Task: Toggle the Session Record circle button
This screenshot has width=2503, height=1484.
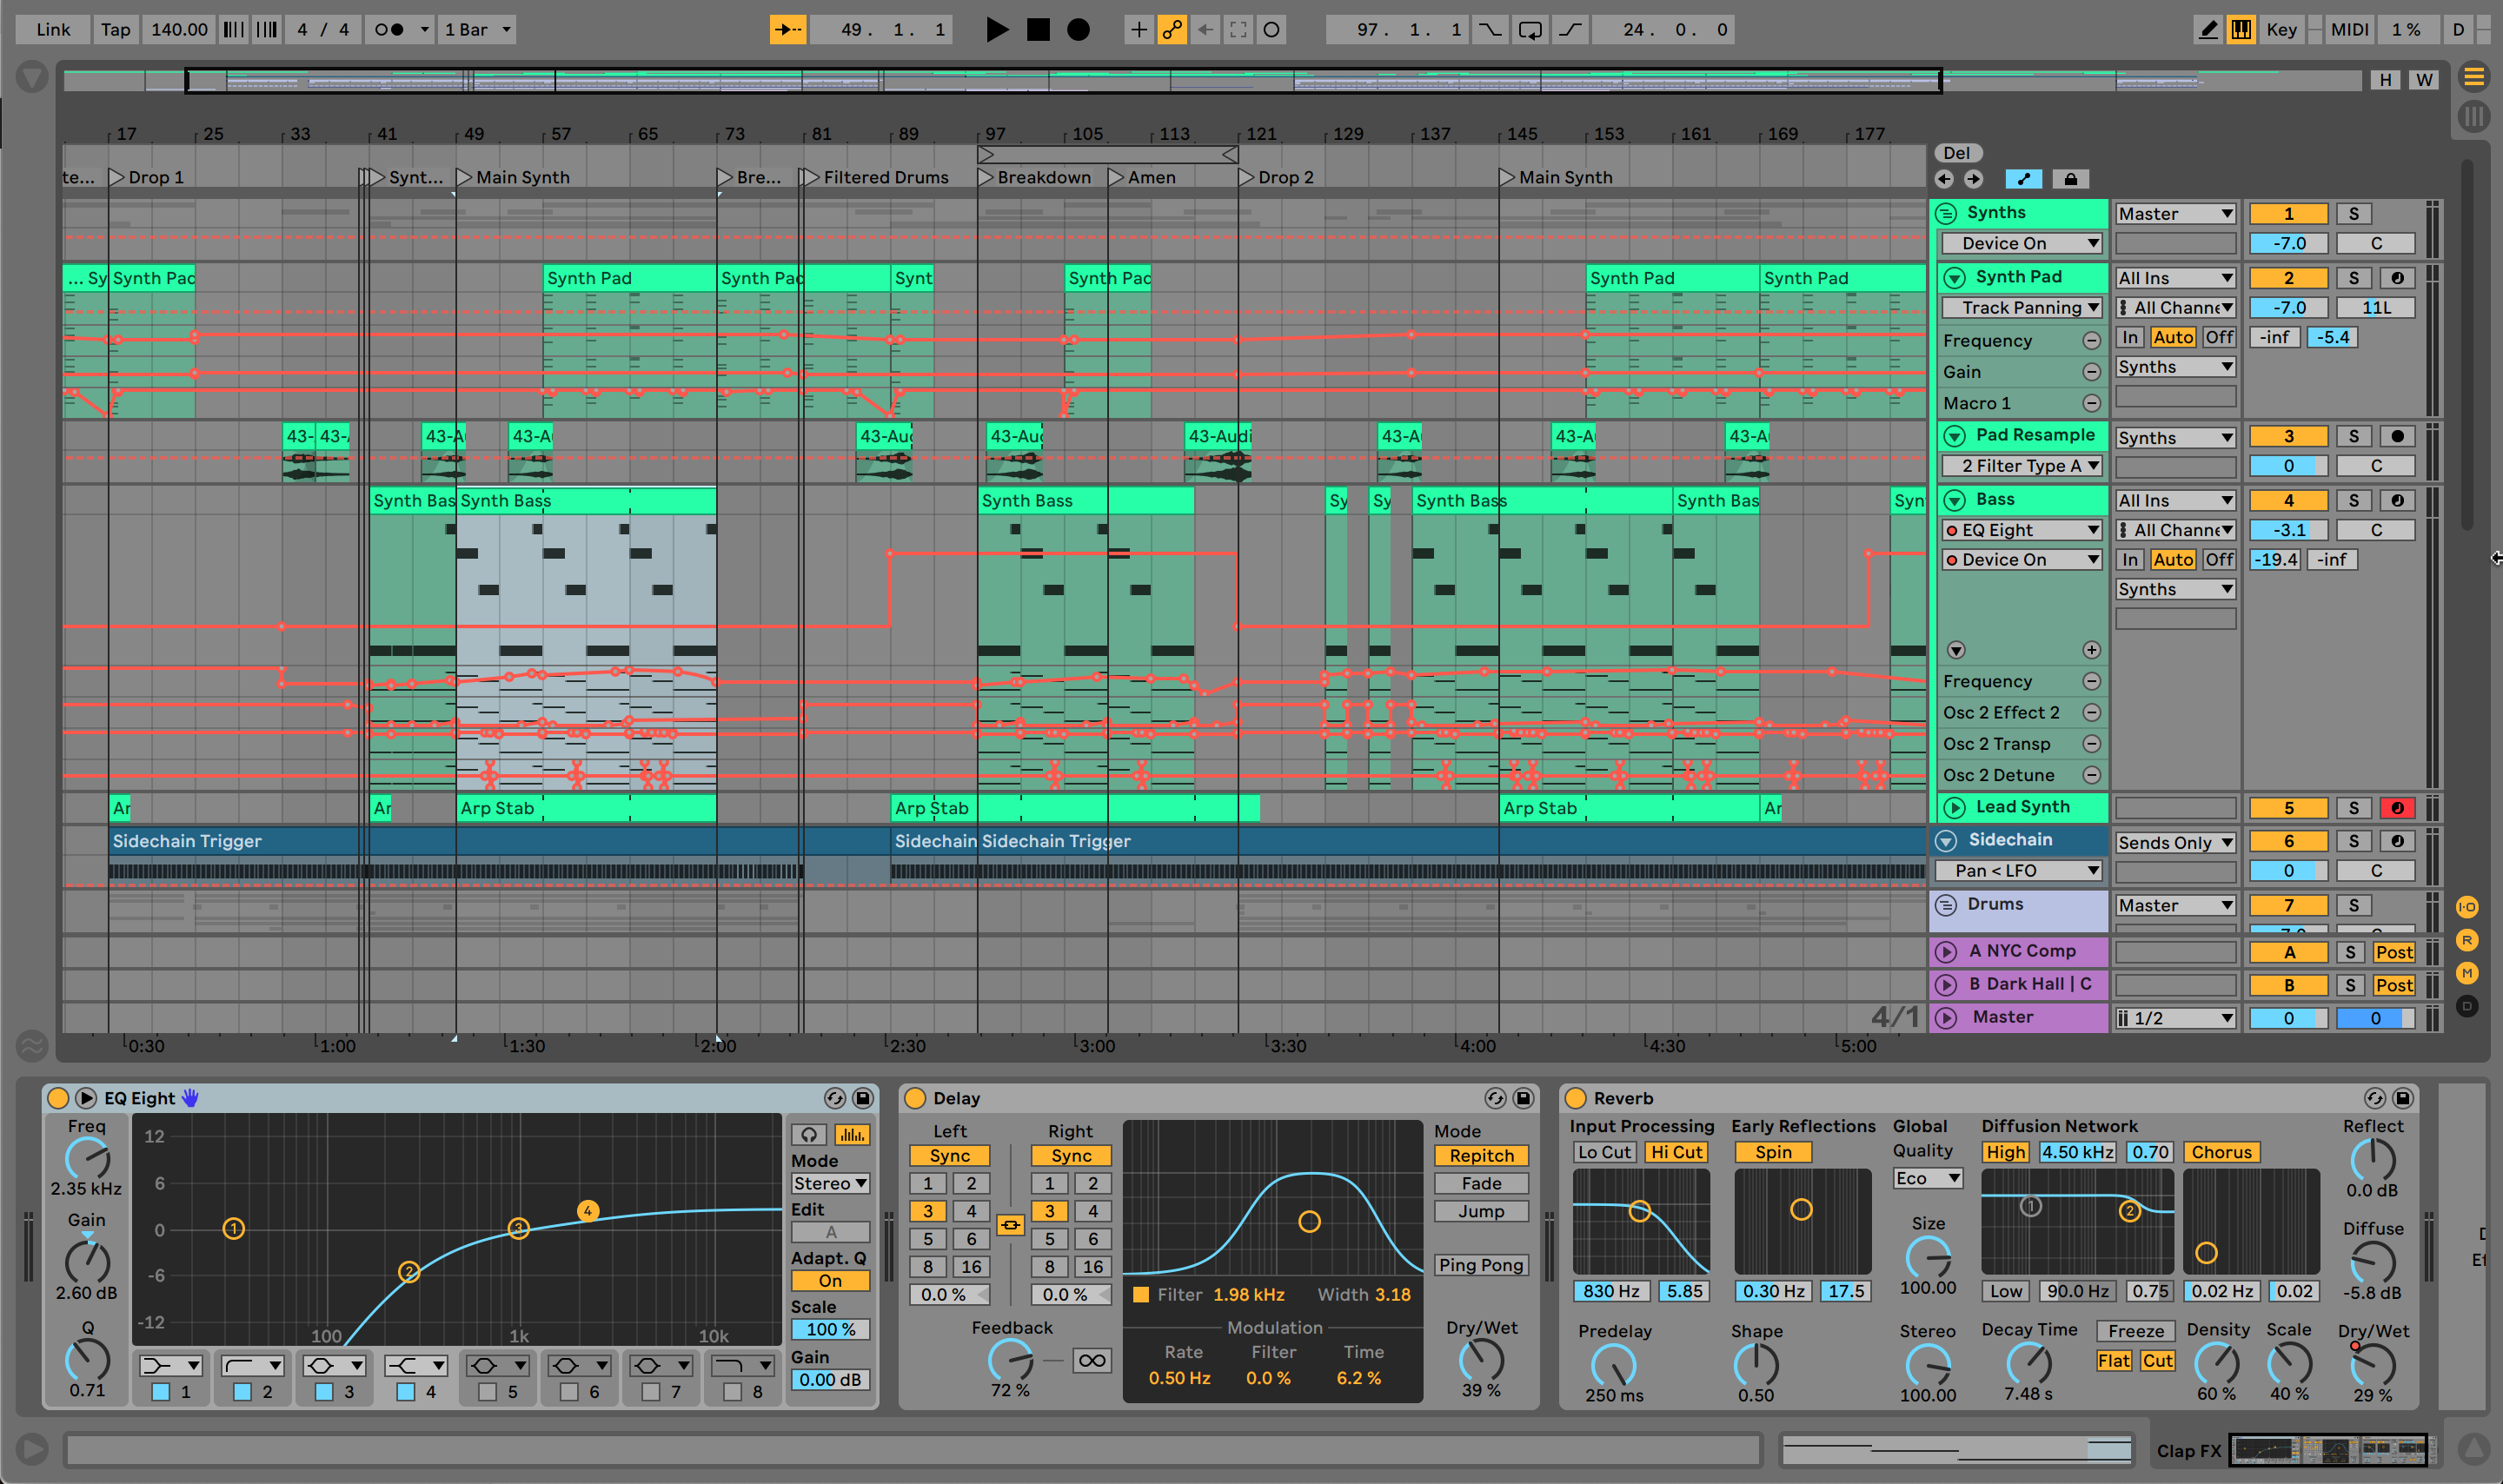Action: 1271,30
